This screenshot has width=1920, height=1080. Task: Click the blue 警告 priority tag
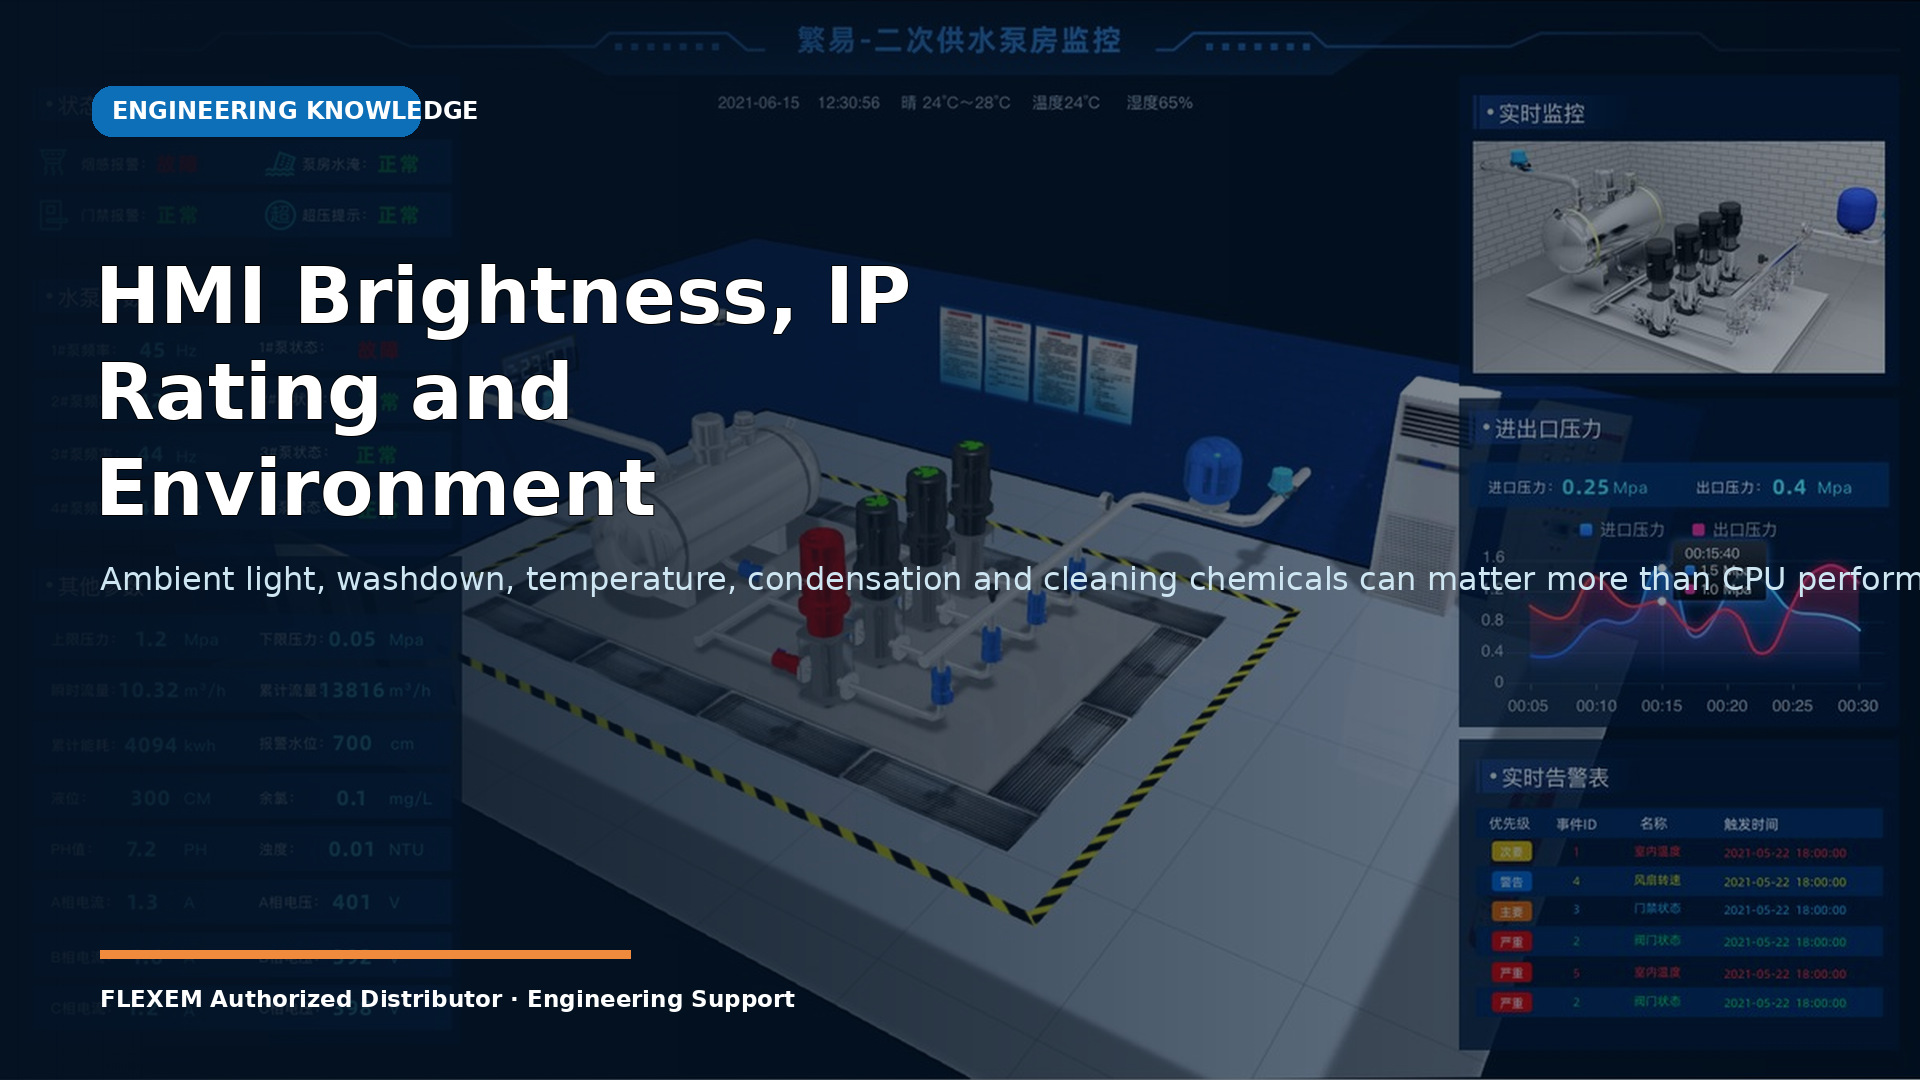1511,882
